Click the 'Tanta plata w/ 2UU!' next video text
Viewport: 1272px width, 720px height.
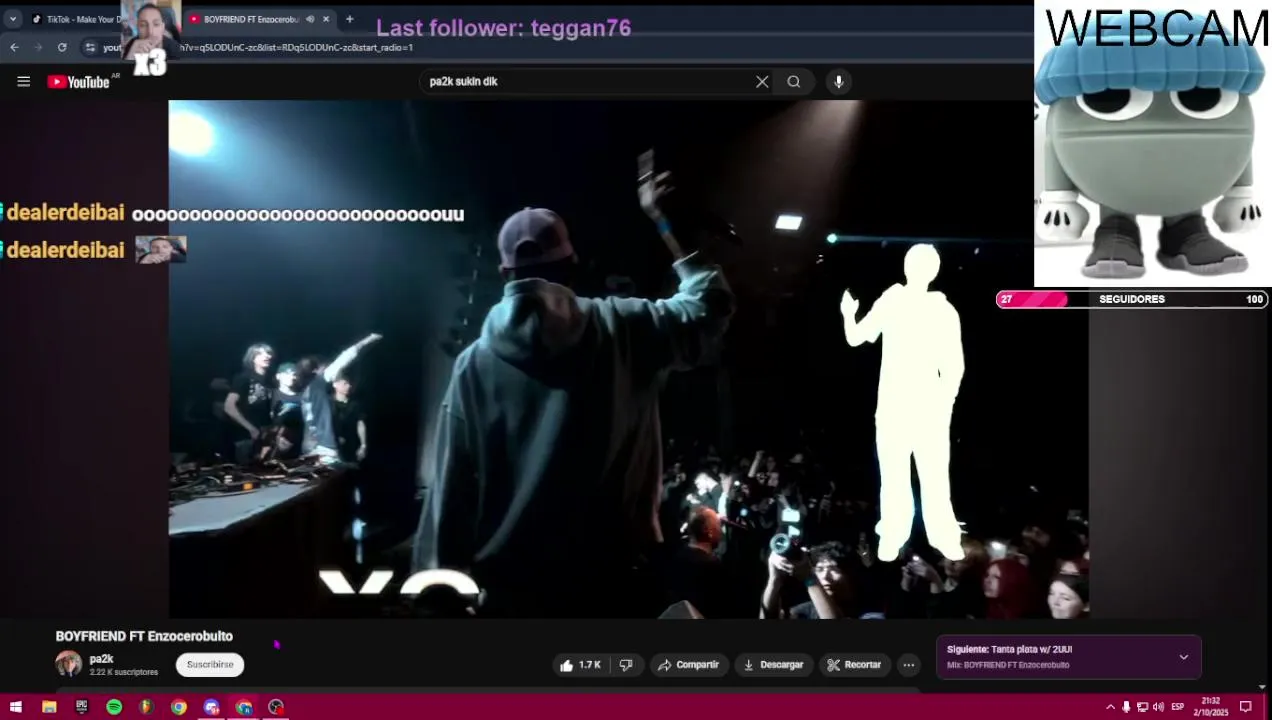(1032, 650)
